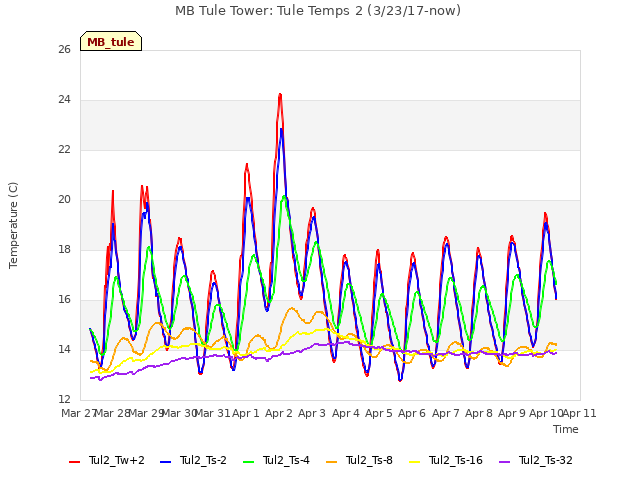Toggle the Tul2_Ts-2 legend entry
Viewport: 640px width, 480px height.
[193, 461]
